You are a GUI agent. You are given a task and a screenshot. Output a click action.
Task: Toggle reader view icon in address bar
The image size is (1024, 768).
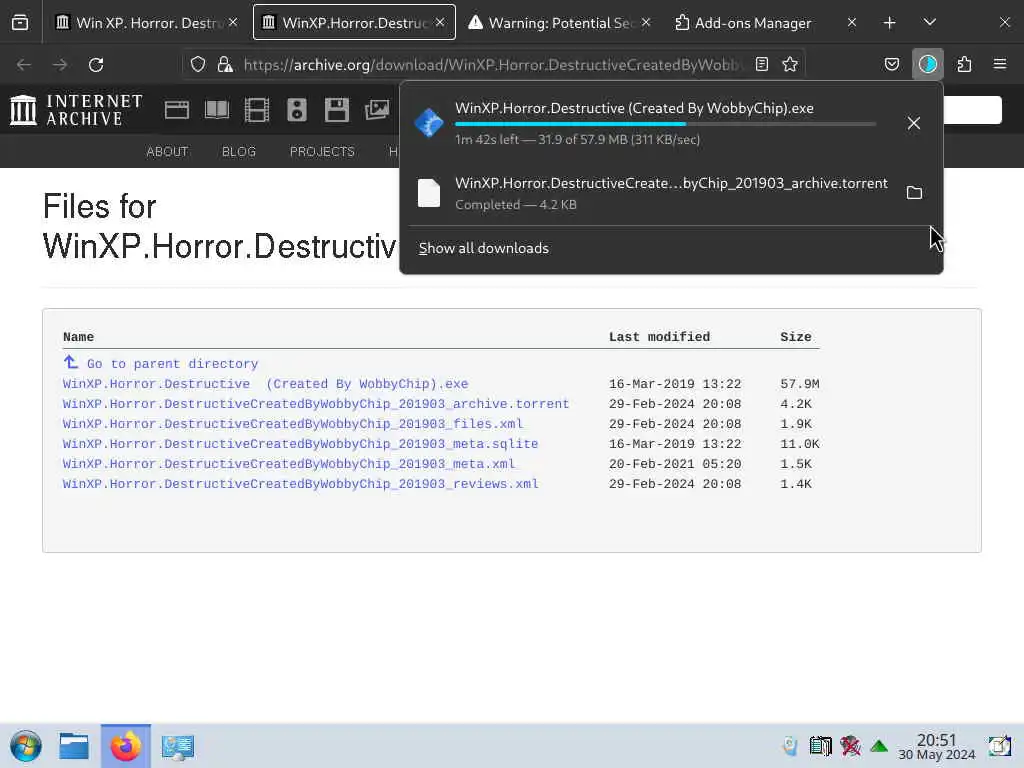(x=761, y=64)
